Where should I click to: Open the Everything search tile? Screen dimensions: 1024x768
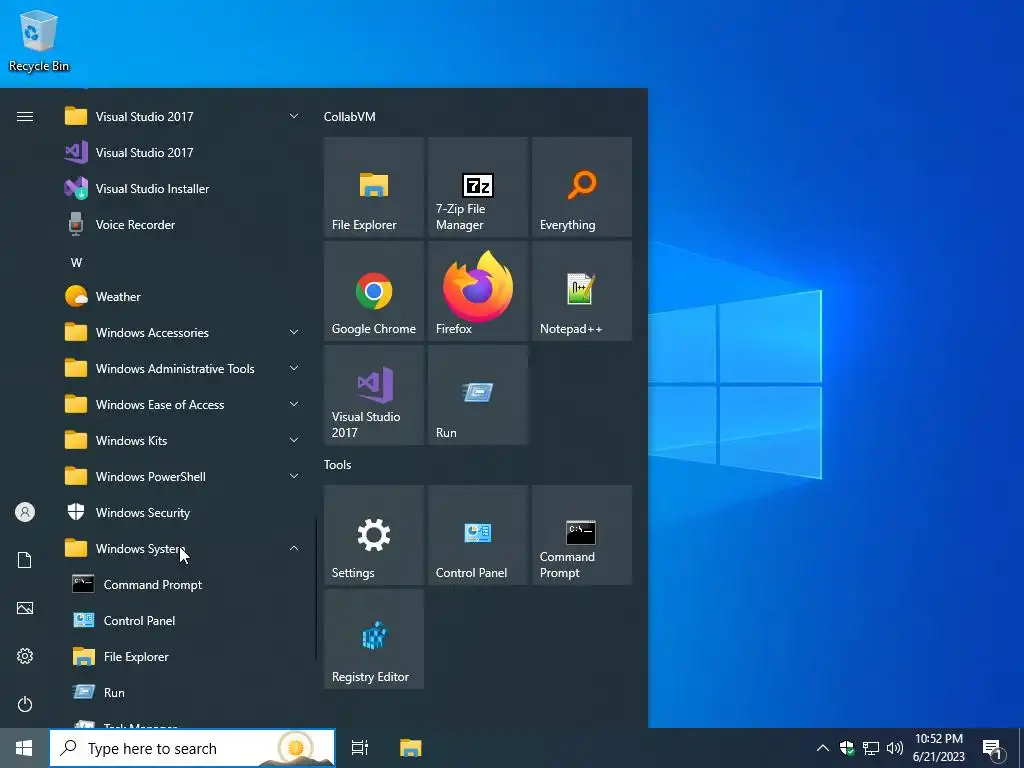582,187
